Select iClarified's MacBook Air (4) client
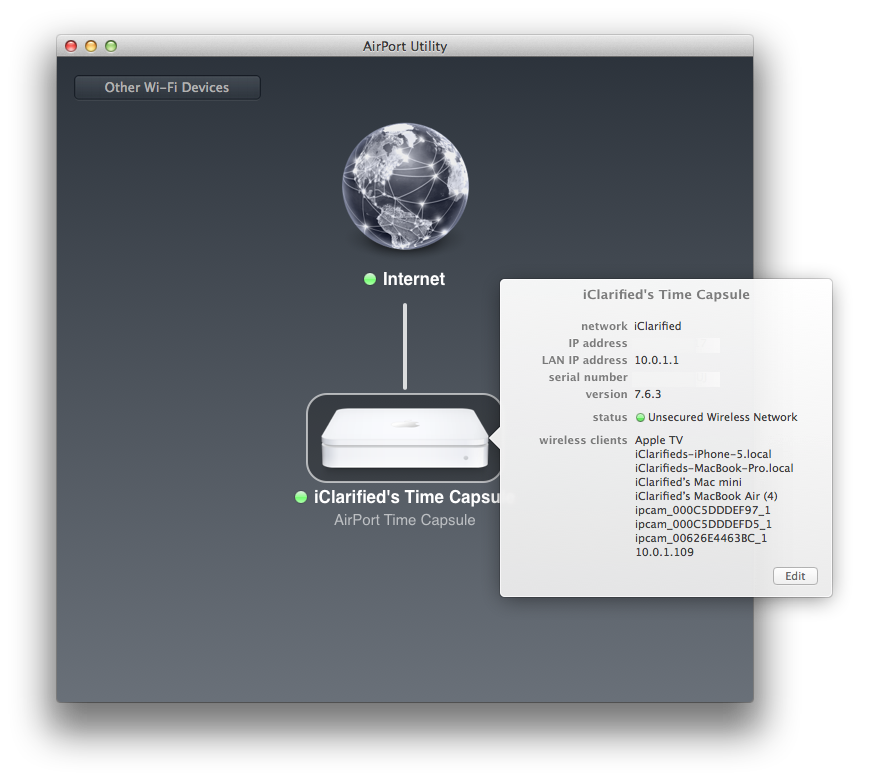 [706, 496]
